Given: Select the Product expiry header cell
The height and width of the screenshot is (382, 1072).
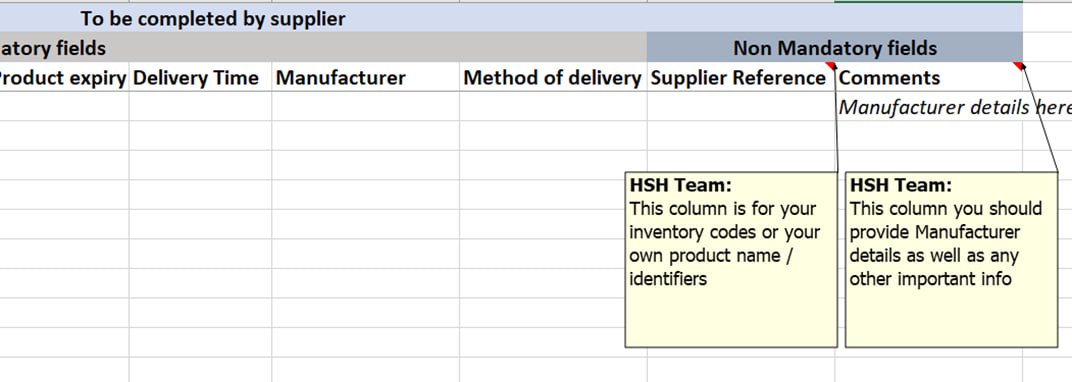Looking at the screenshot, I should pyautogui.click(x=64, y=77).
